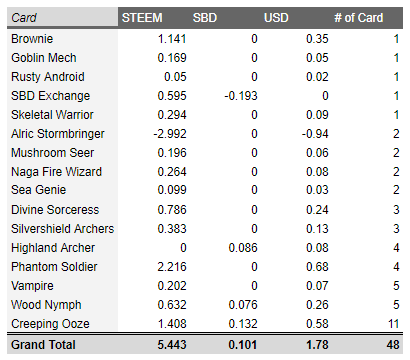The width and height of the screenshot is (410, 360).
Task: Select the # of Card header
Action: 358,18
